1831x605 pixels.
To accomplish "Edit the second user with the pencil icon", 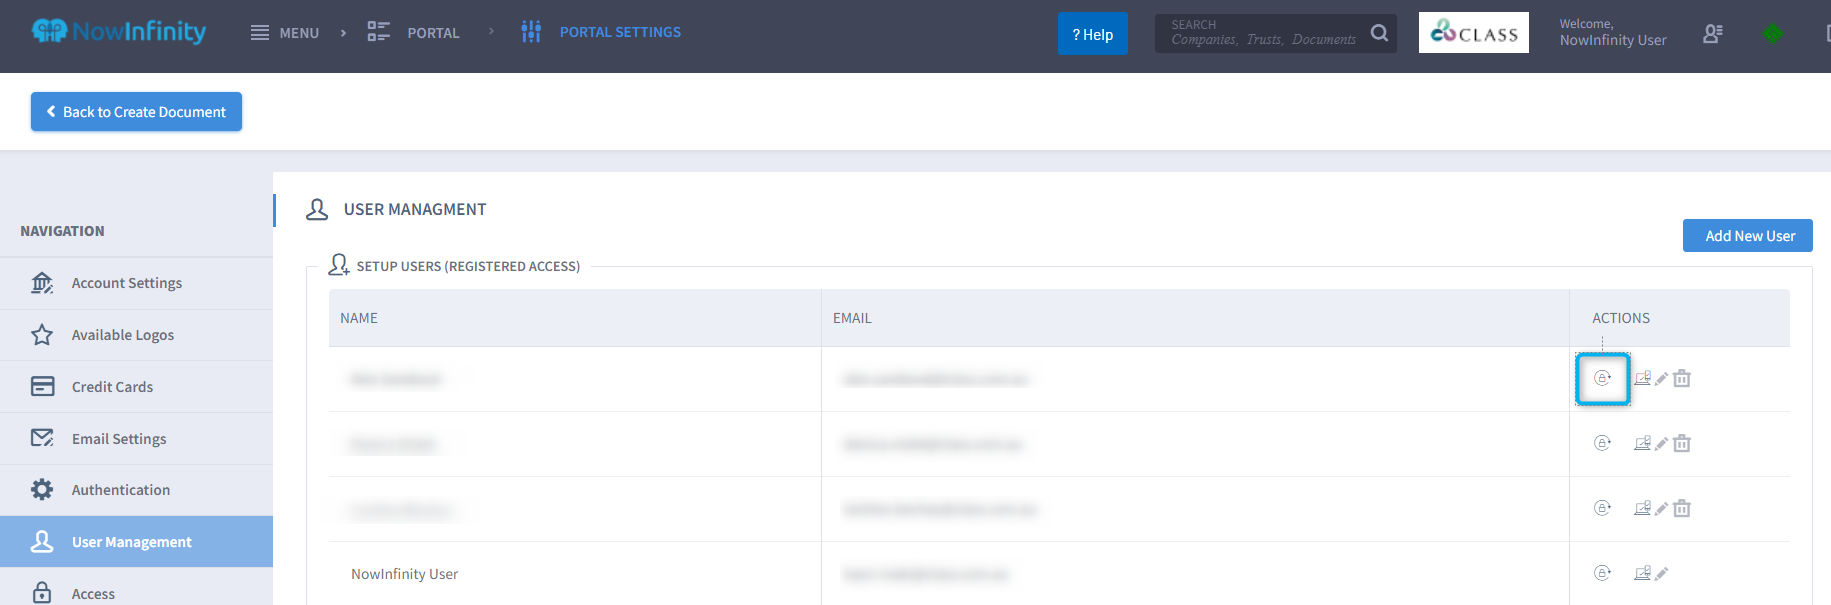I will coord(1661,444).
